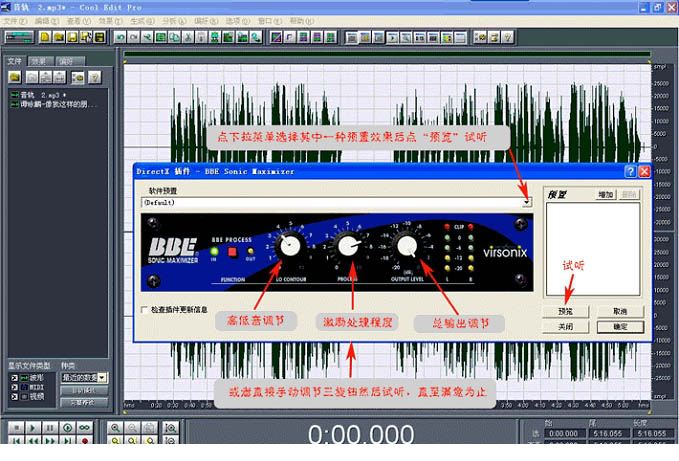Toggle the MIDI file type checkbox
679x461 pixels.
[14, 387]
